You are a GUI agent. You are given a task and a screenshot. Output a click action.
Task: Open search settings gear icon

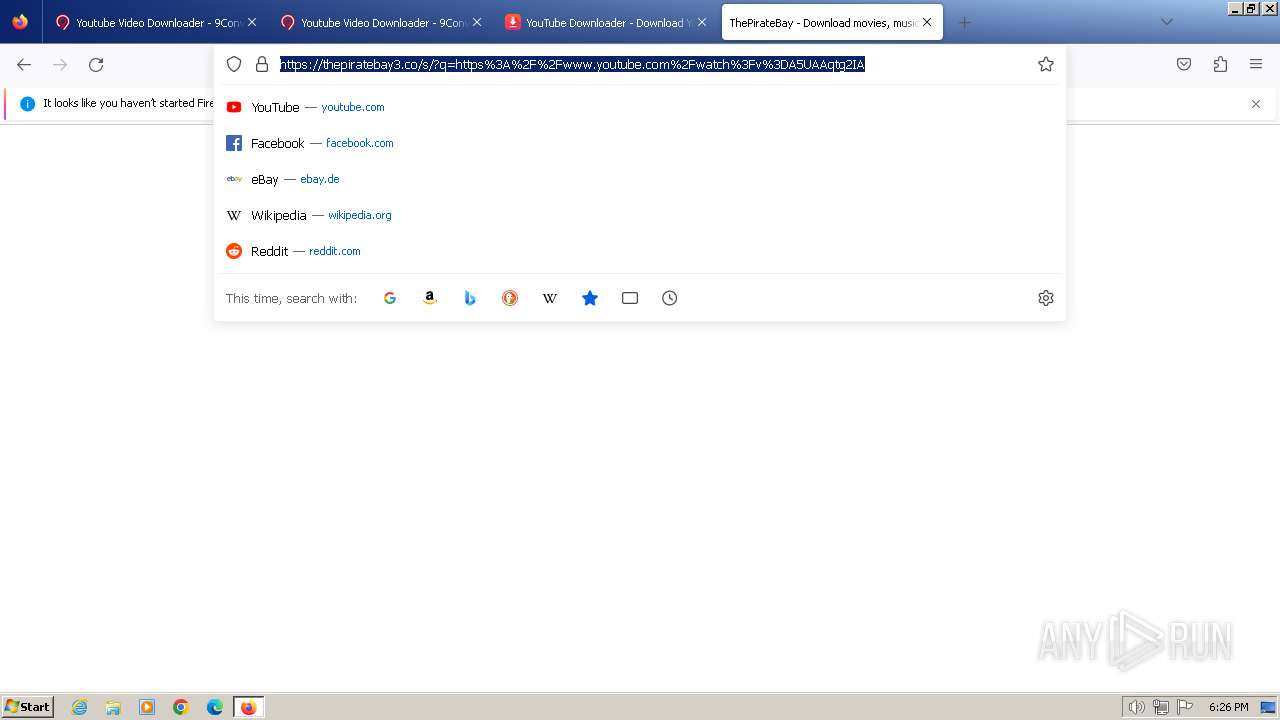[1046, 298]
